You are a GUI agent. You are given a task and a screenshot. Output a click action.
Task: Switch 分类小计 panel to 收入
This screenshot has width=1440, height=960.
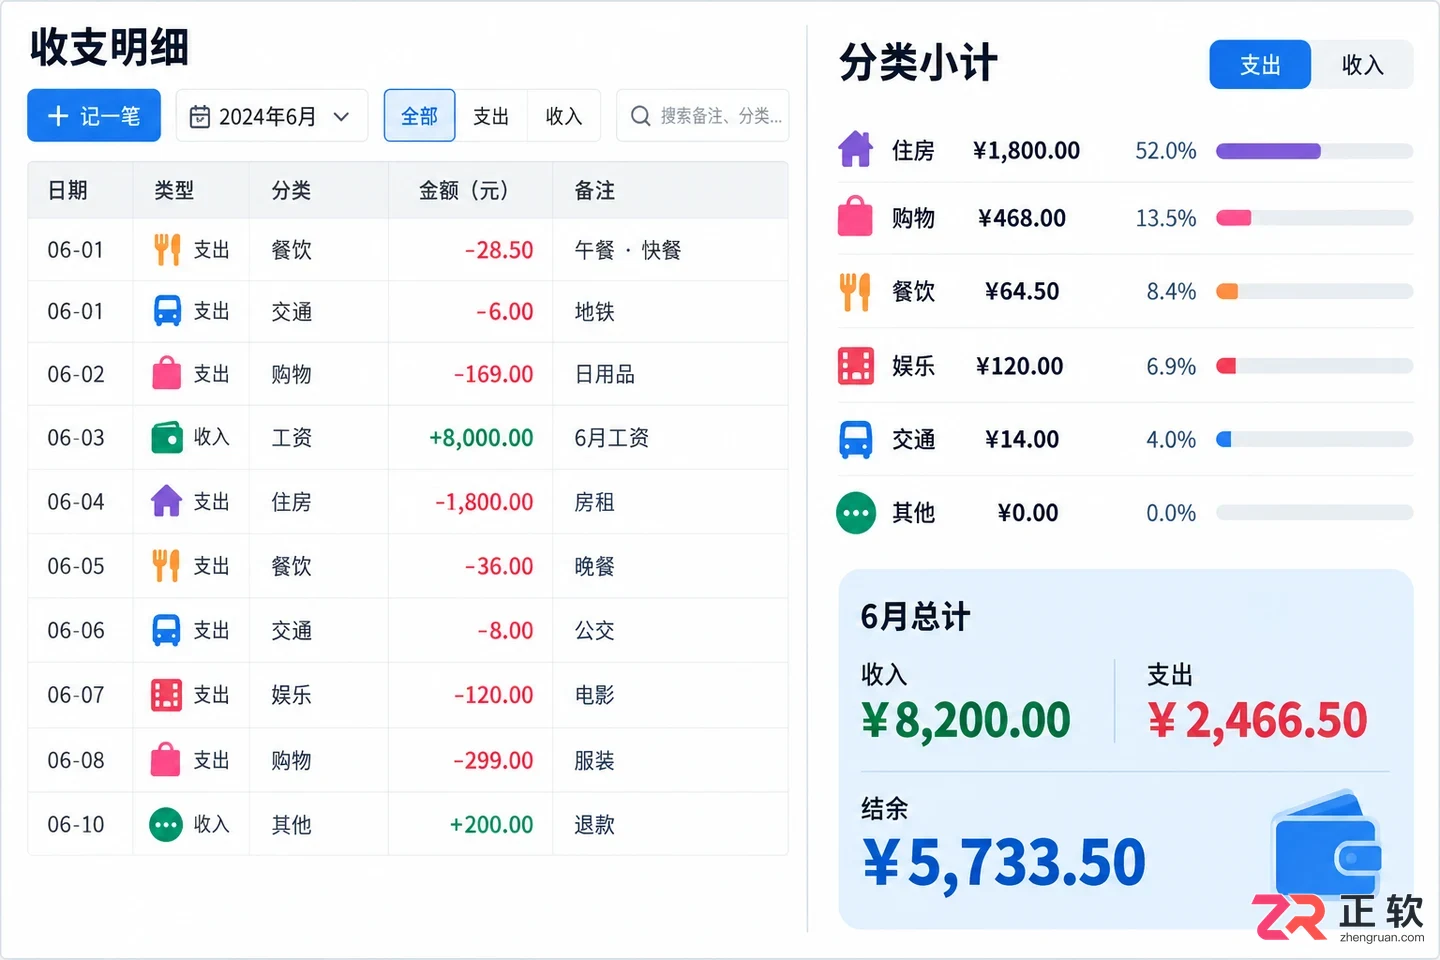click(1362, 65)
